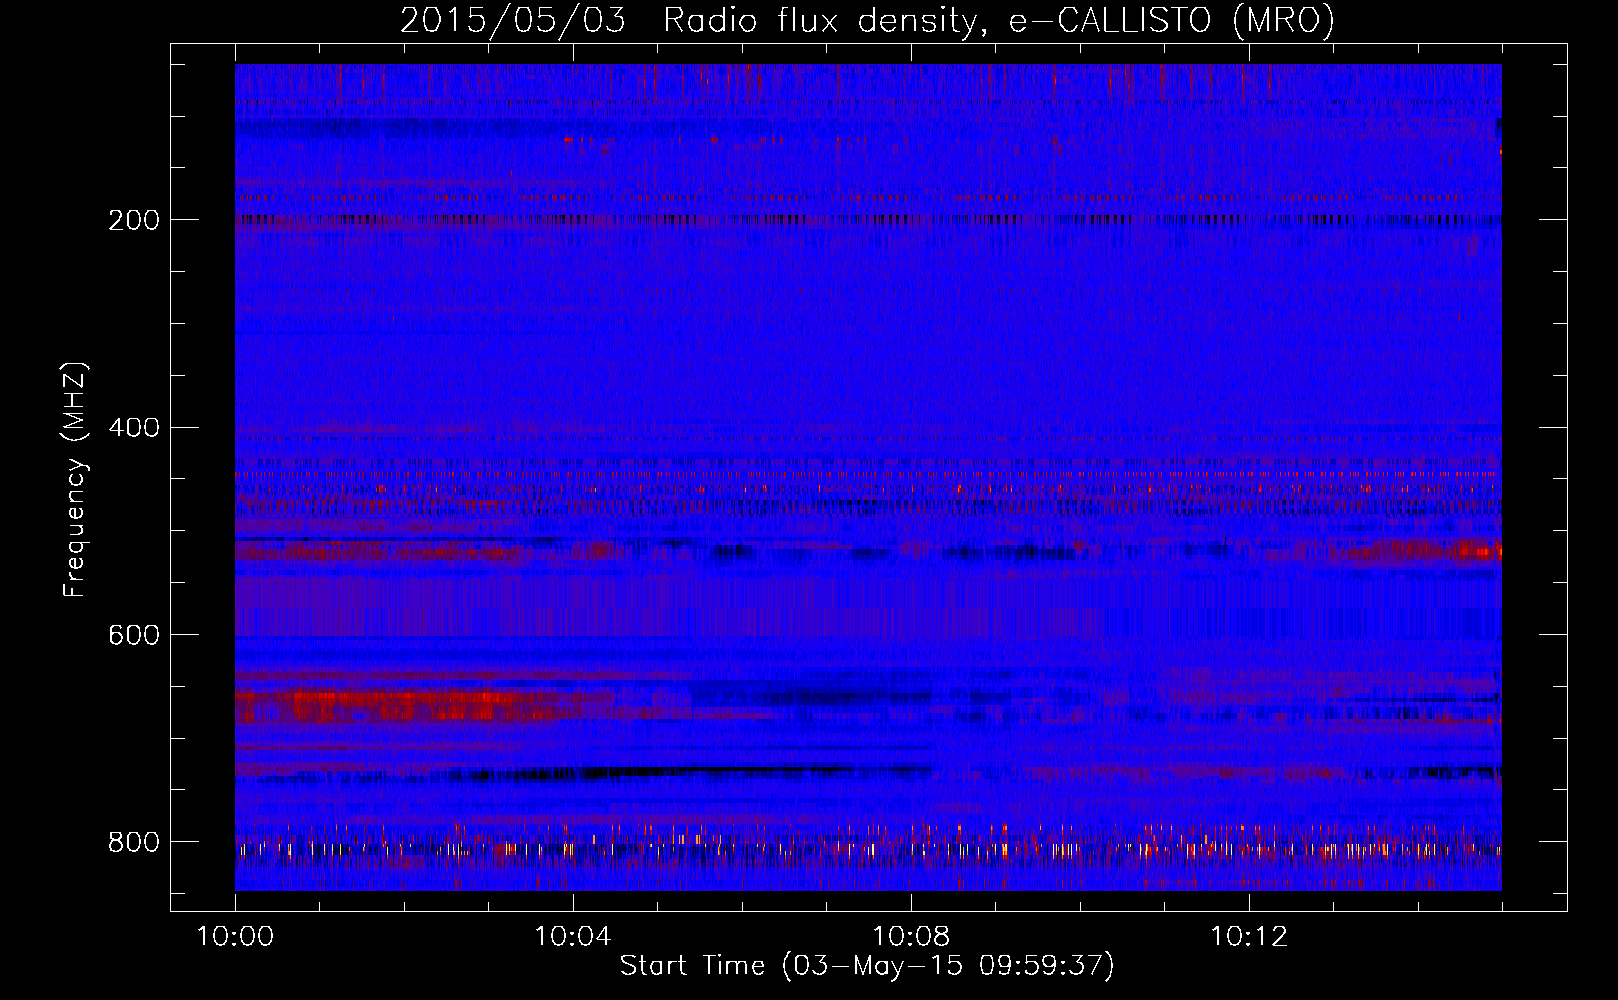
Task: Click the plot title "2015/05/03 Radio flux density, e-CALLISTO (MRO)"
Action: pyautogui.click(x=867, y=20)
